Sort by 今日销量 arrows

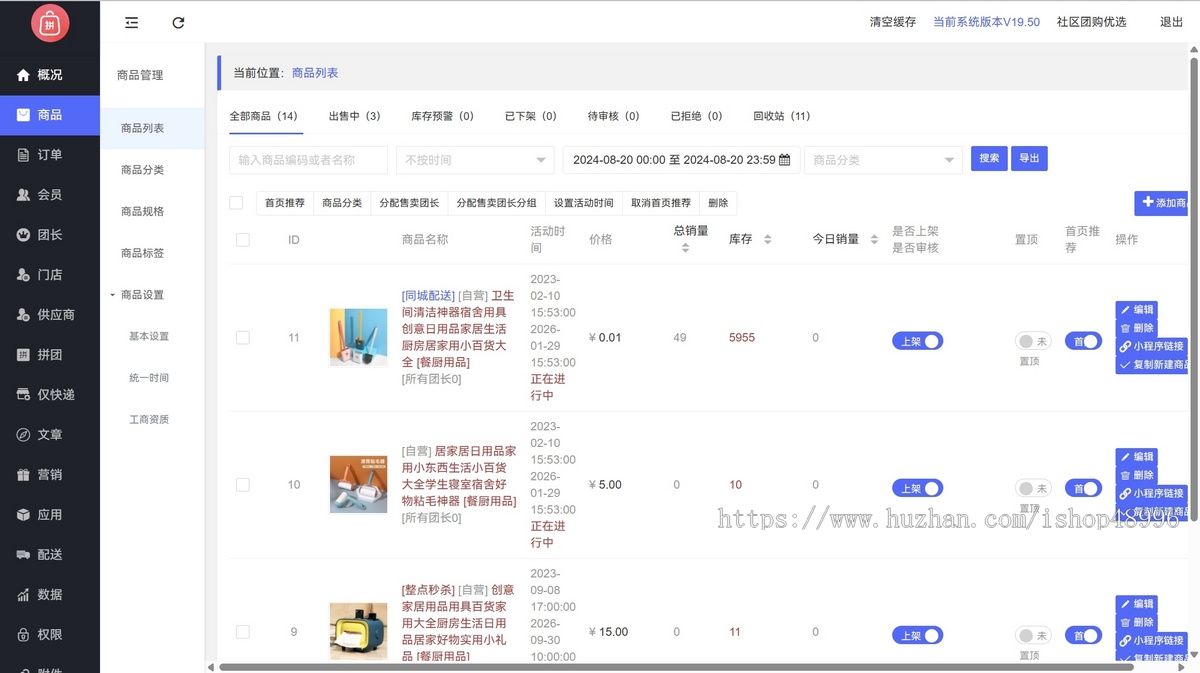pyautogui.click(x=874, y=239)
